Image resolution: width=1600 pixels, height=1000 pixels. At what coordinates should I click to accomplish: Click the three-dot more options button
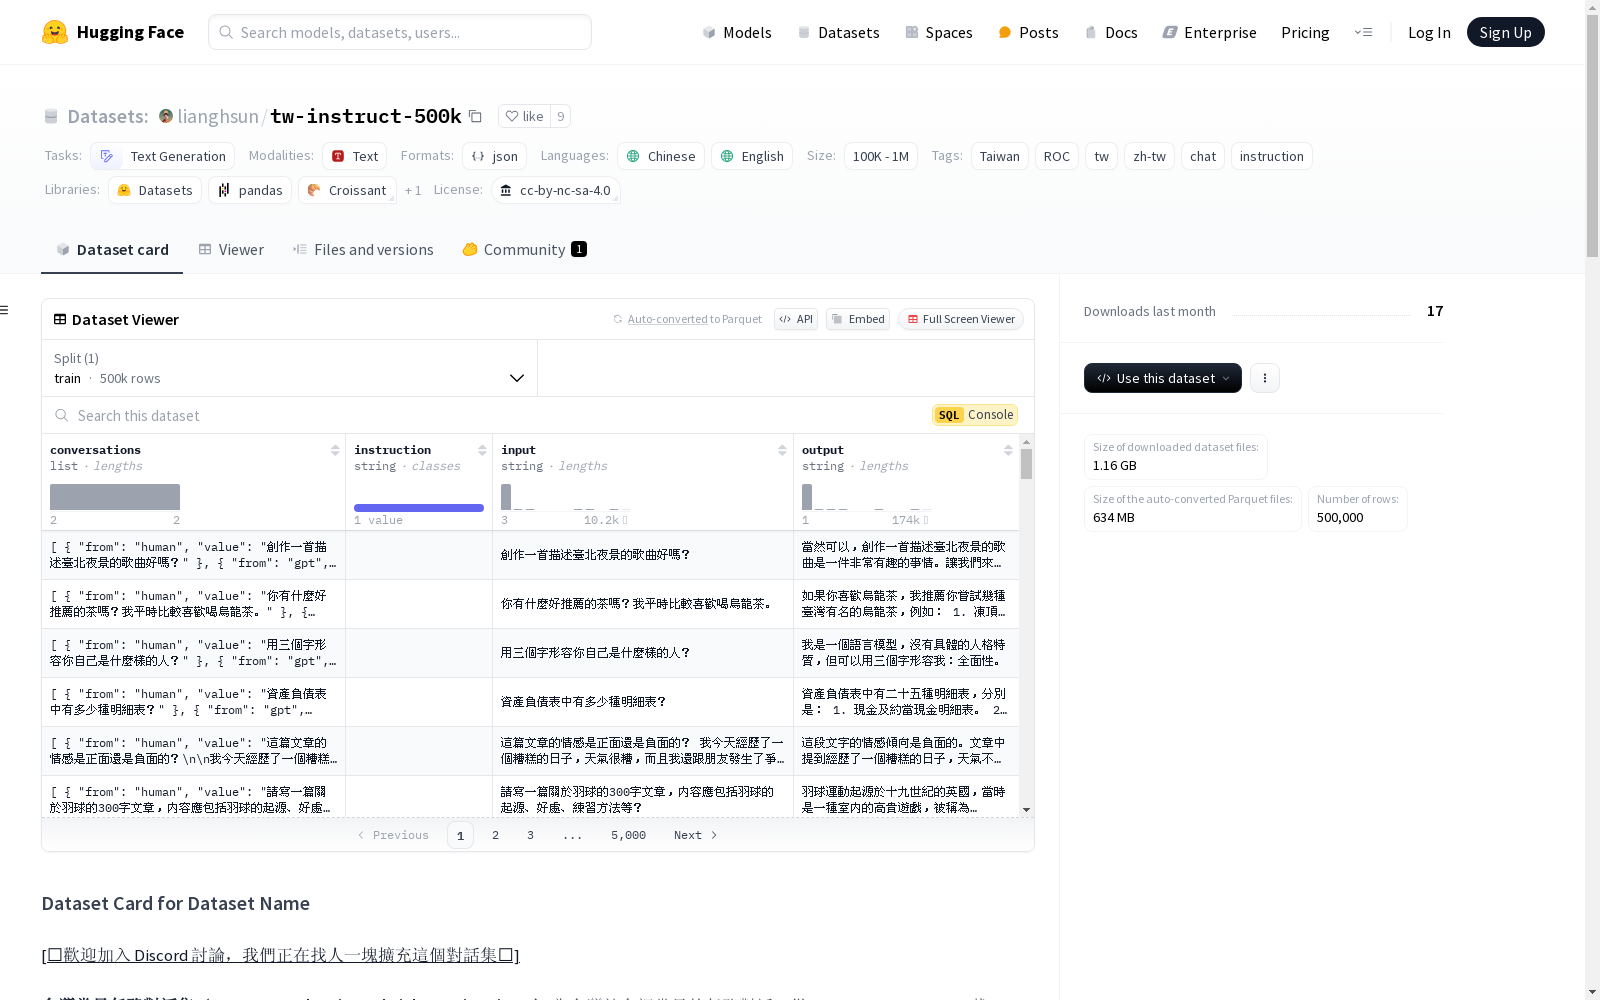coord(1265,378)
